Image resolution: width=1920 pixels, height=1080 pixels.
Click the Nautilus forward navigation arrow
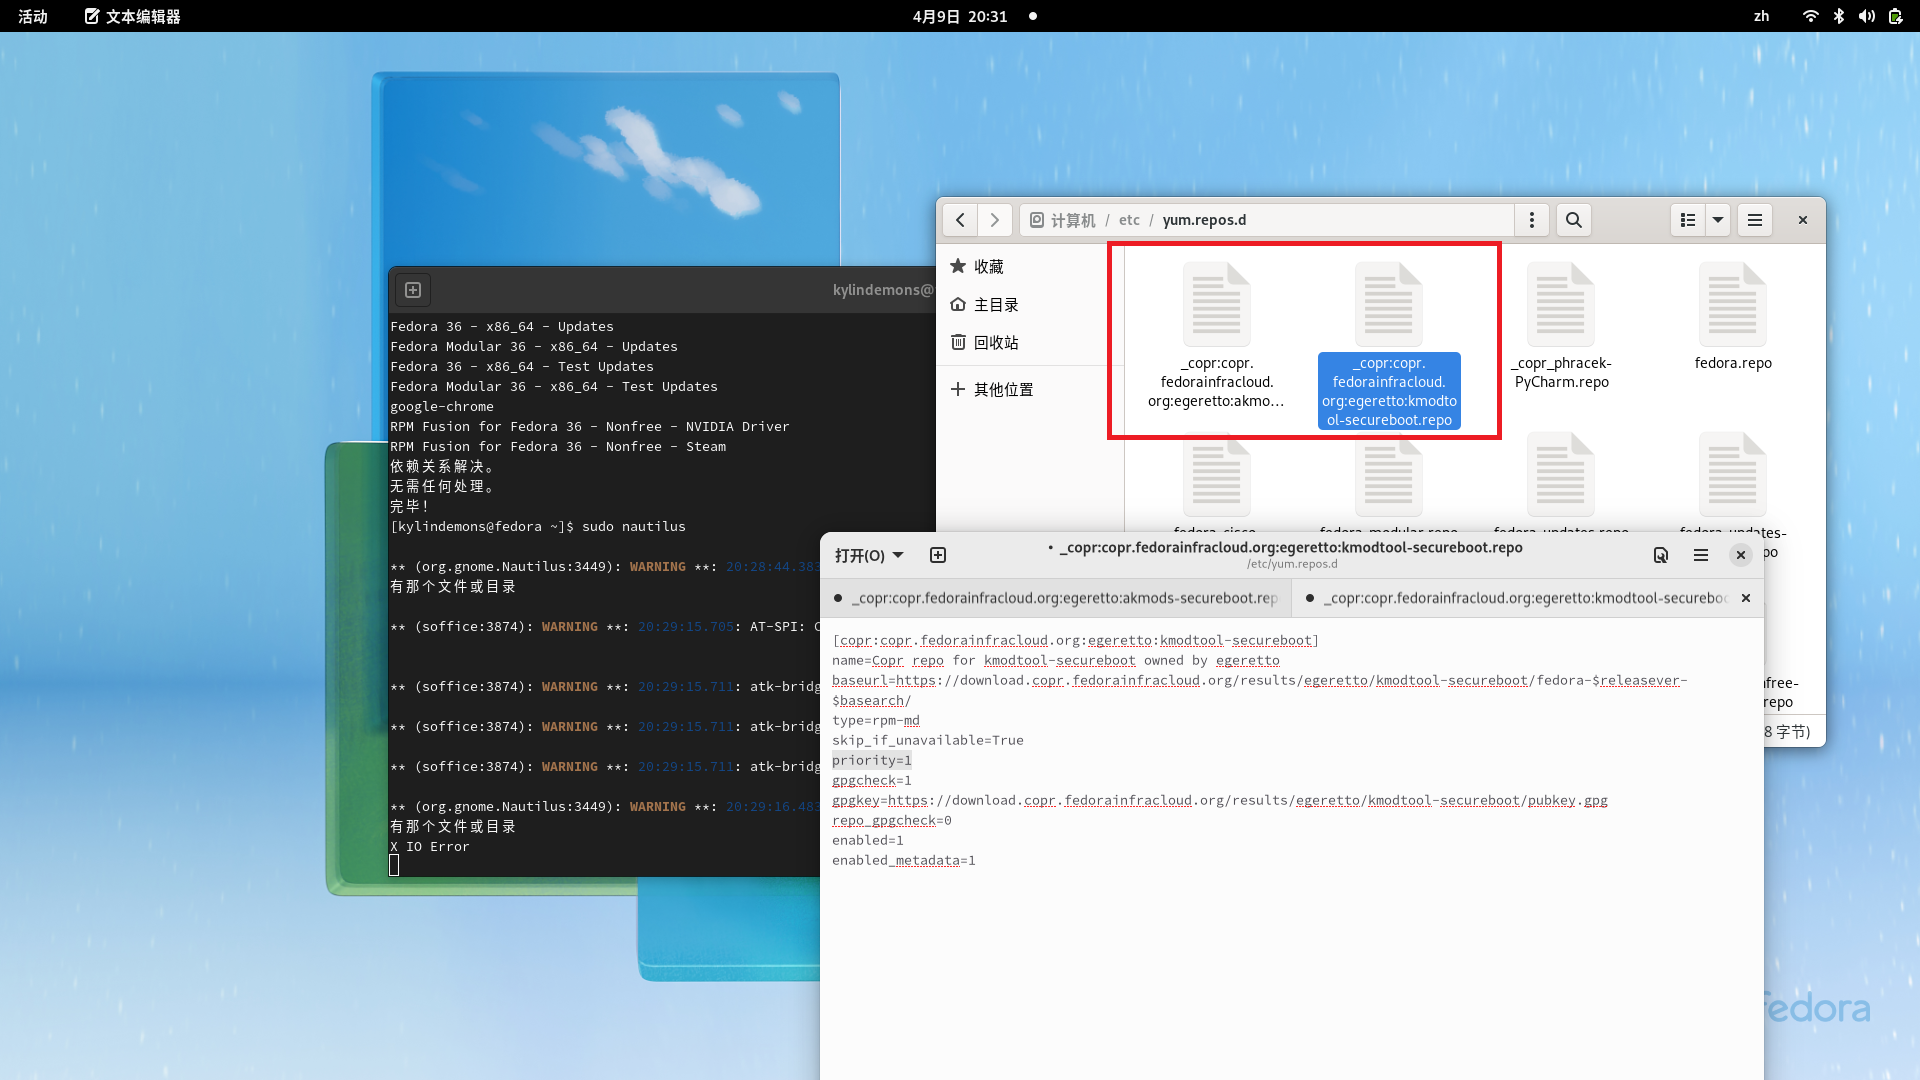(994, 220)
